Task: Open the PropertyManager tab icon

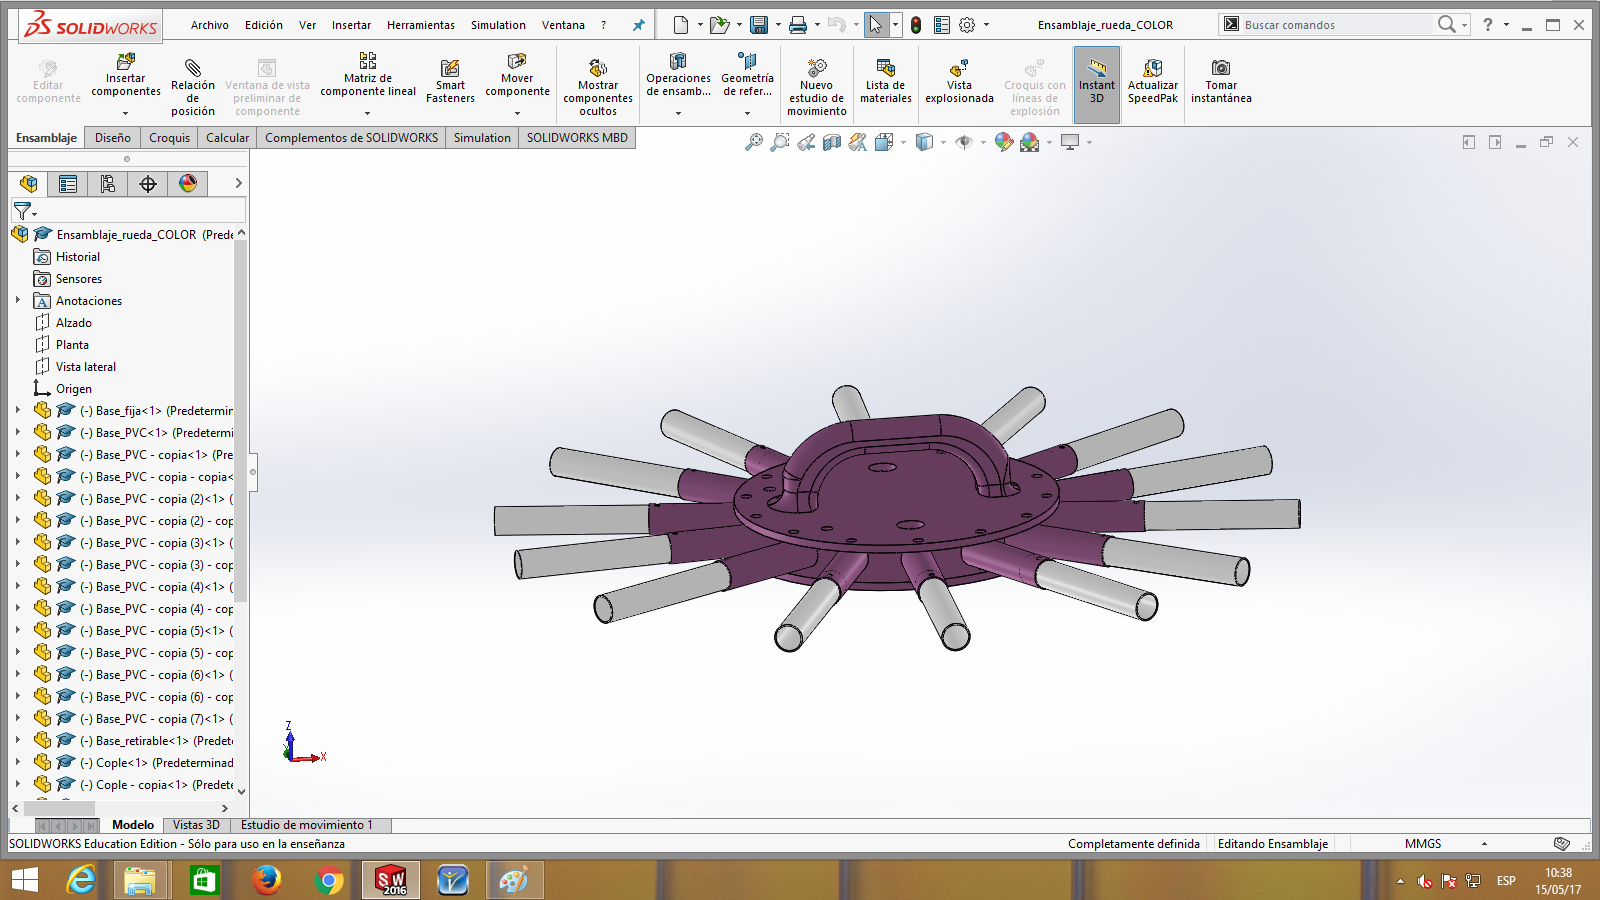Action: [x=68, y=184]
